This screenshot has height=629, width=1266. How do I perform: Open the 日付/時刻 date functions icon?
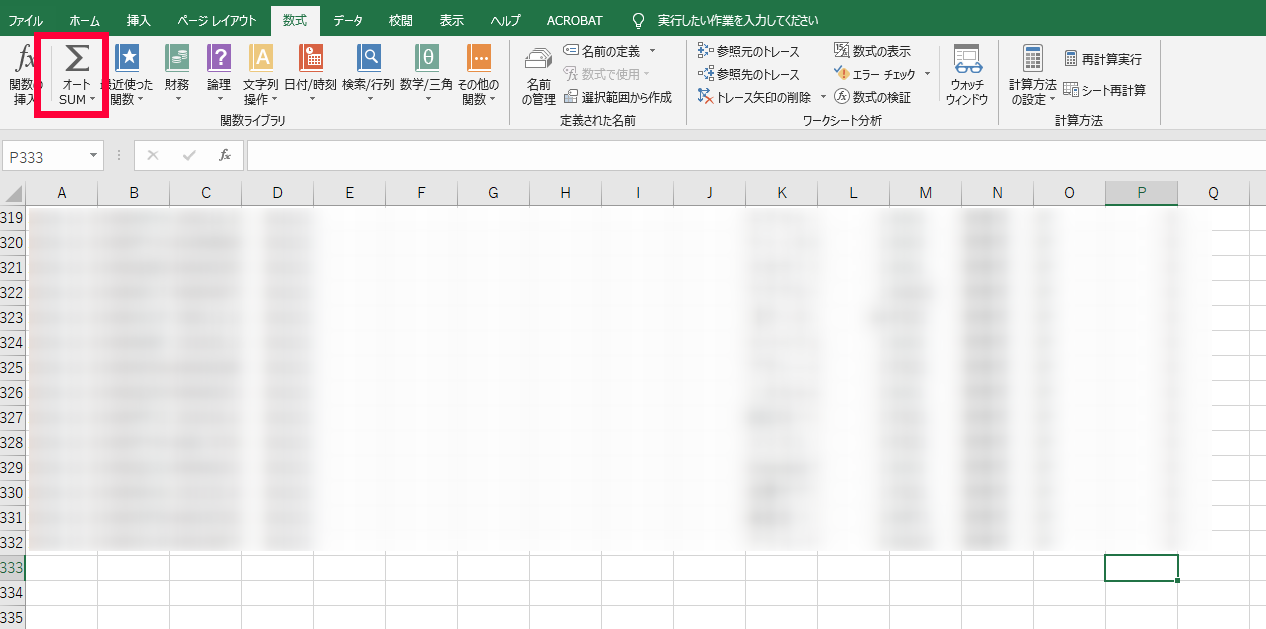(x=310, y=60)
